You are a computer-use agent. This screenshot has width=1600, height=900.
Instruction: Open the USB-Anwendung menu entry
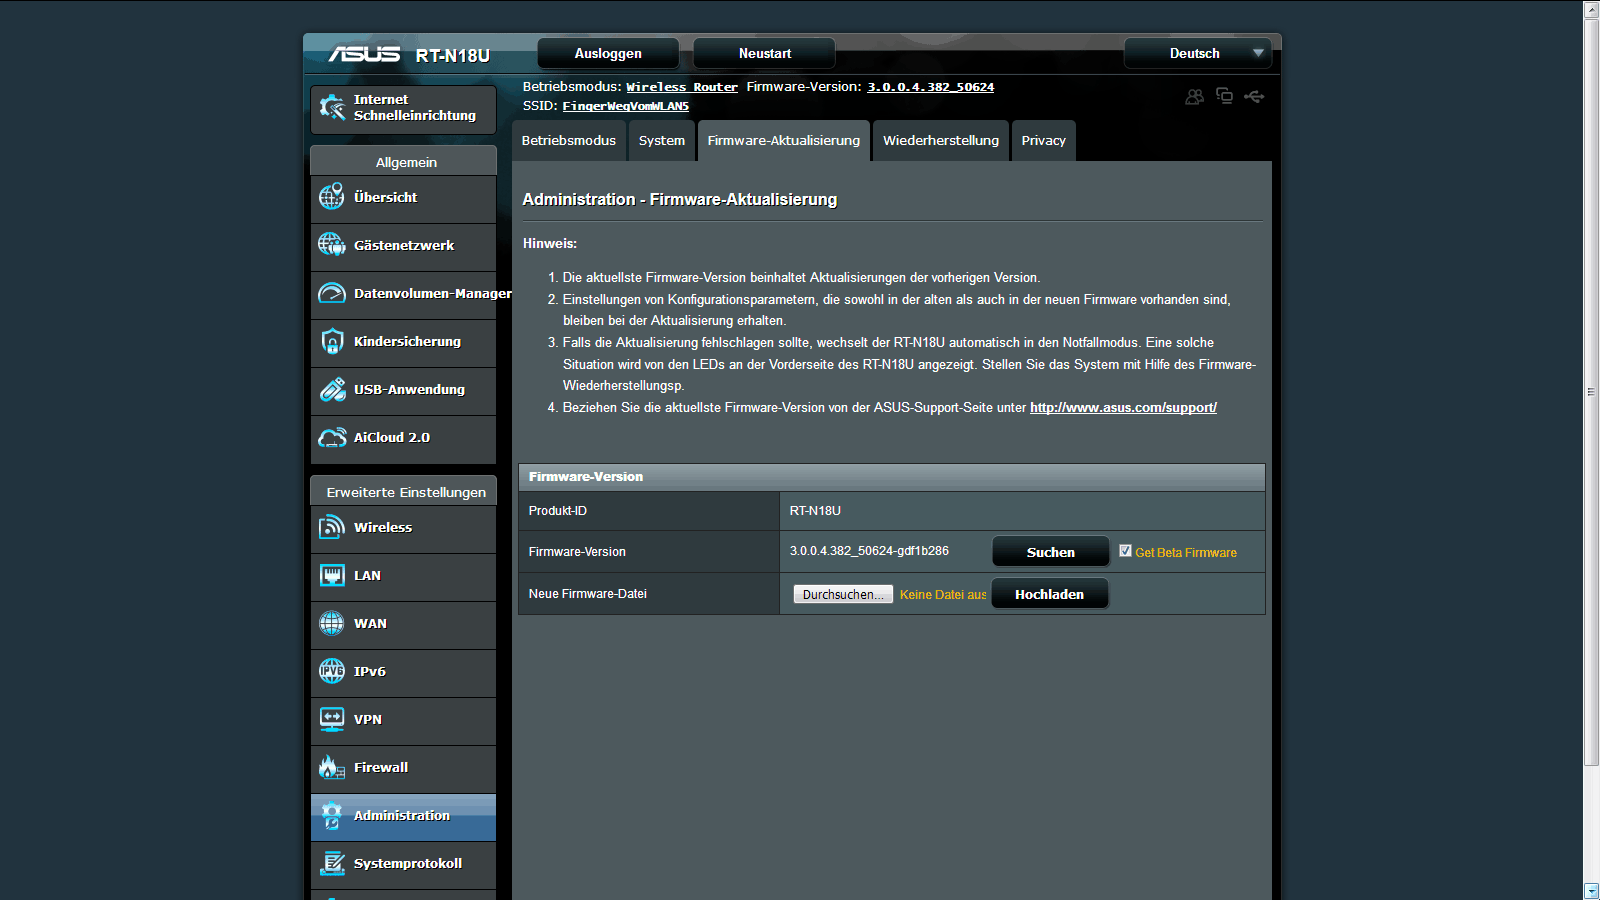[x=404, y=390]
